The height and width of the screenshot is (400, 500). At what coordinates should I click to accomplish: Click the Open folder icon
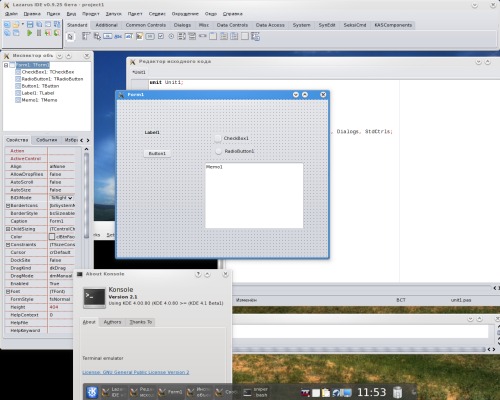tap(15, 24)
